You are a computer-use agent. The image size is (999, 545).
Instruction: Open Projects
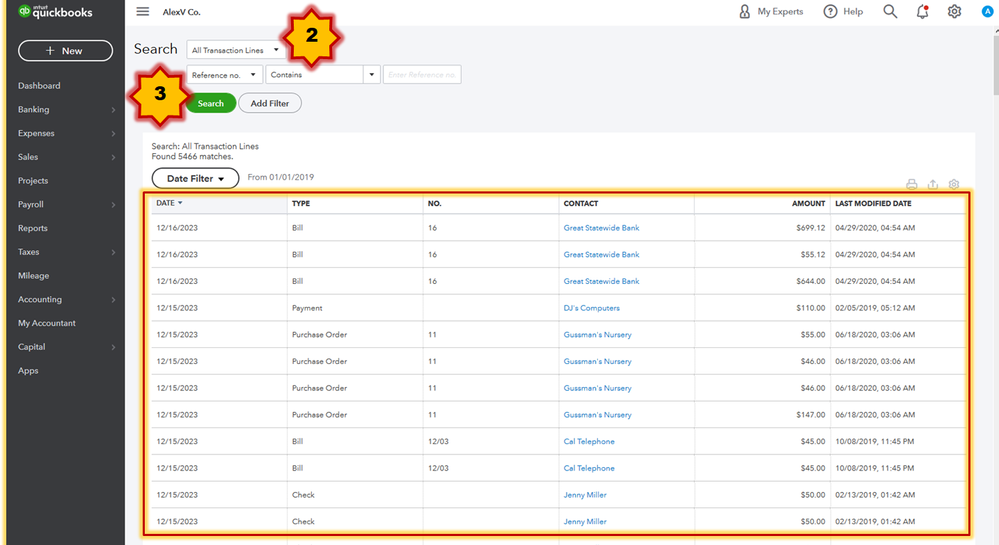coord(33,180)
